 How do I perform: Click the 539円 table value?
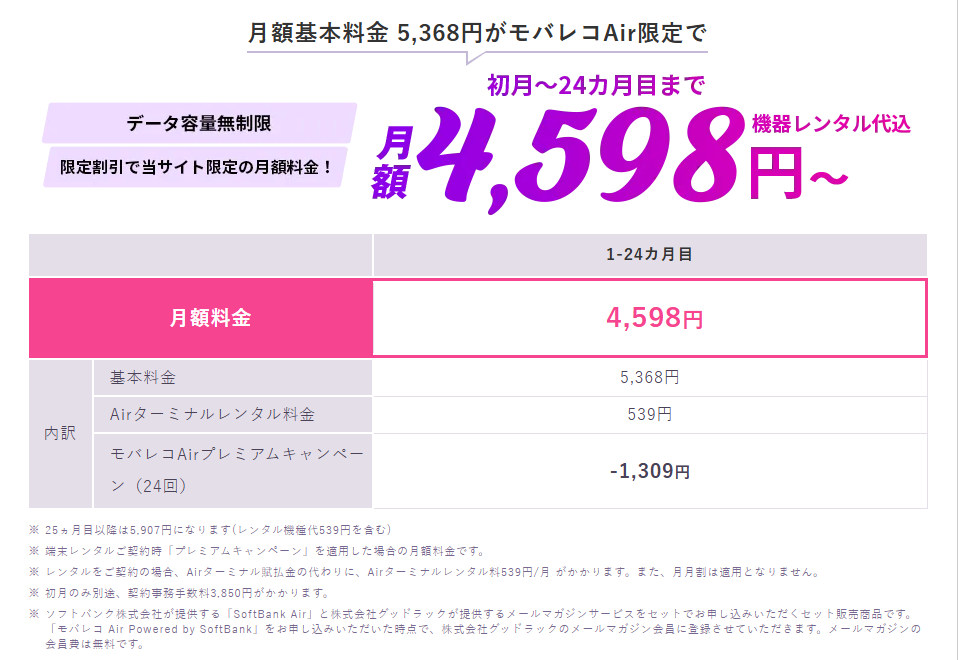tap(649, 414)
